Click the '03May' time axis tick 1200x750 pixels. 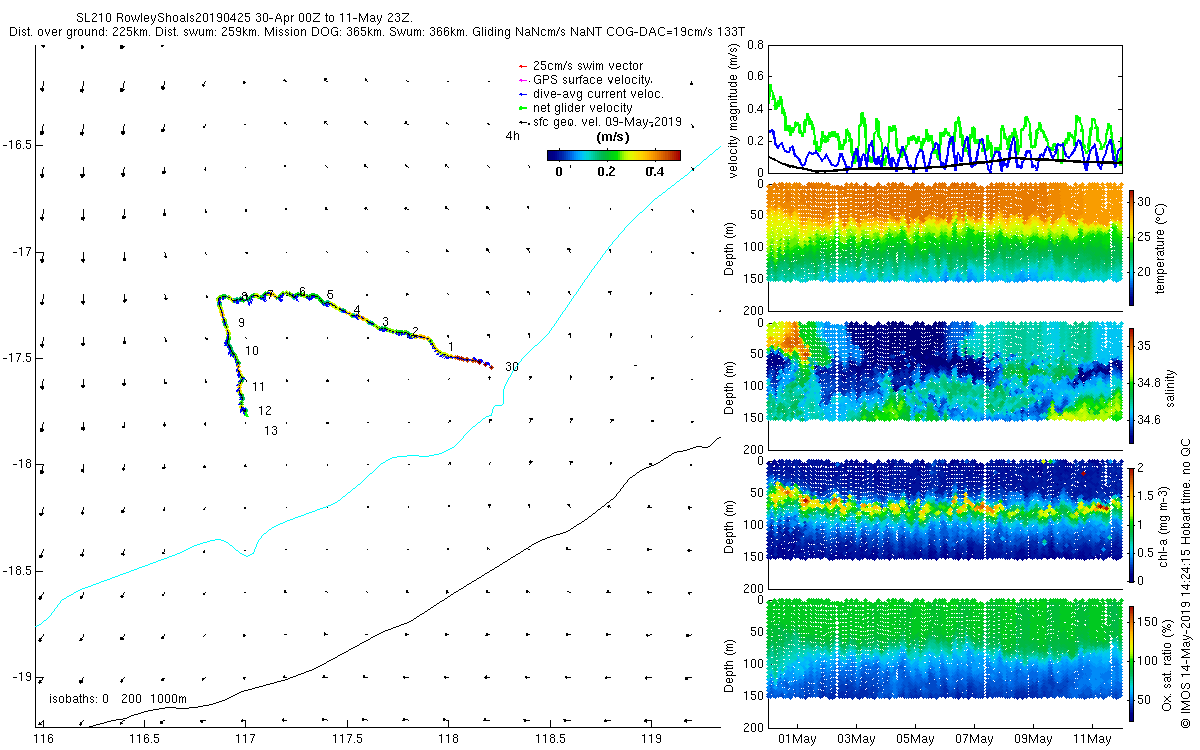tap(856, 740)
